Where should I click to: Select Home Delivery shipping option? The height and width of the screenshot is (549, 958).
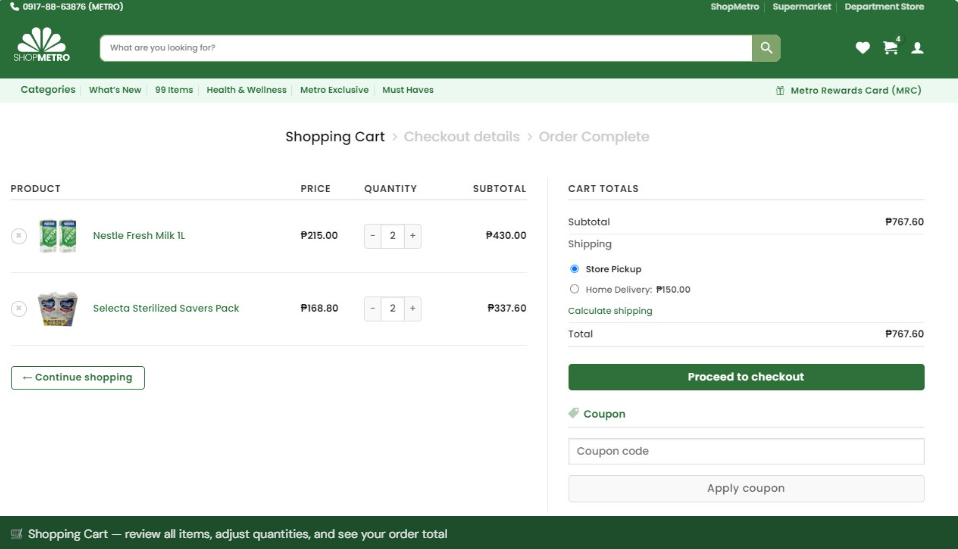[574, 289]
